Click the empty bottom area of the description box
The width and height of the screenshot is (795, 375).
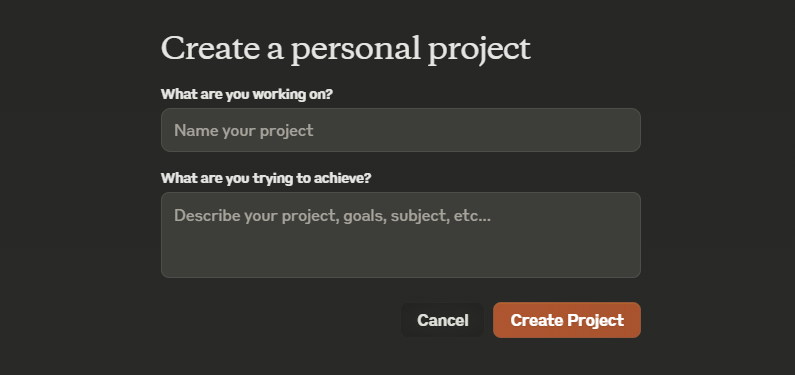(x=401, y=256)
